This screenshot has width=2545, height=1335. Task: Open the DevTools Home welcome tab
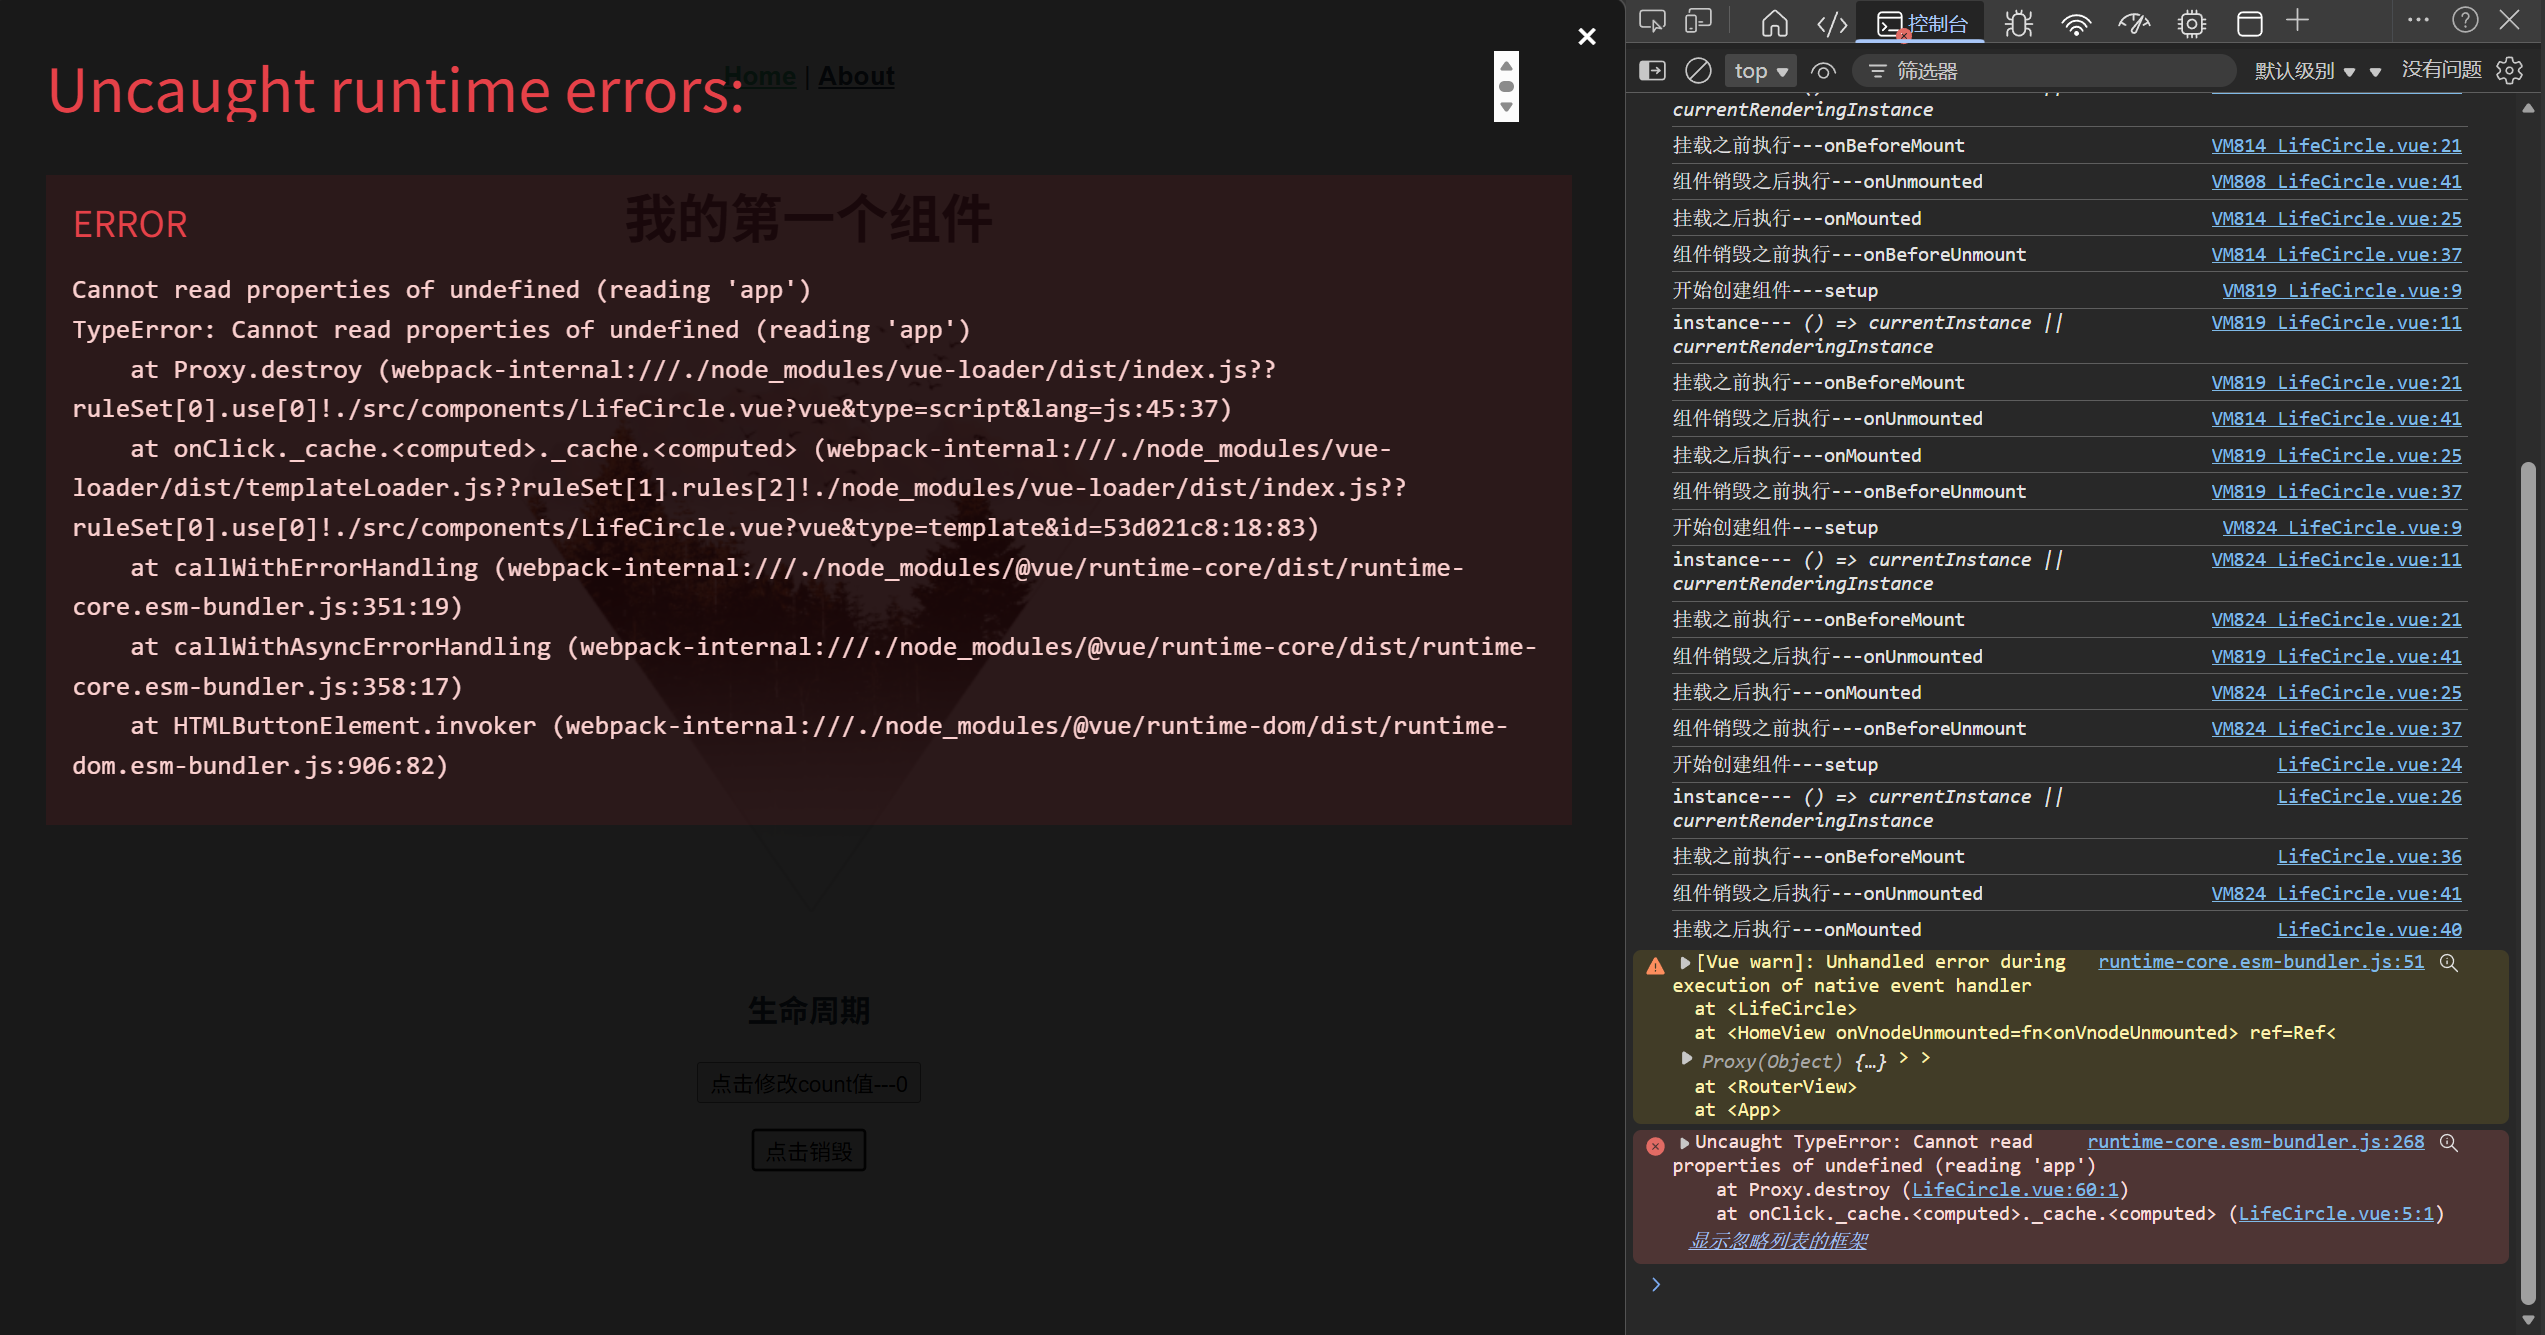[1774, 23]
